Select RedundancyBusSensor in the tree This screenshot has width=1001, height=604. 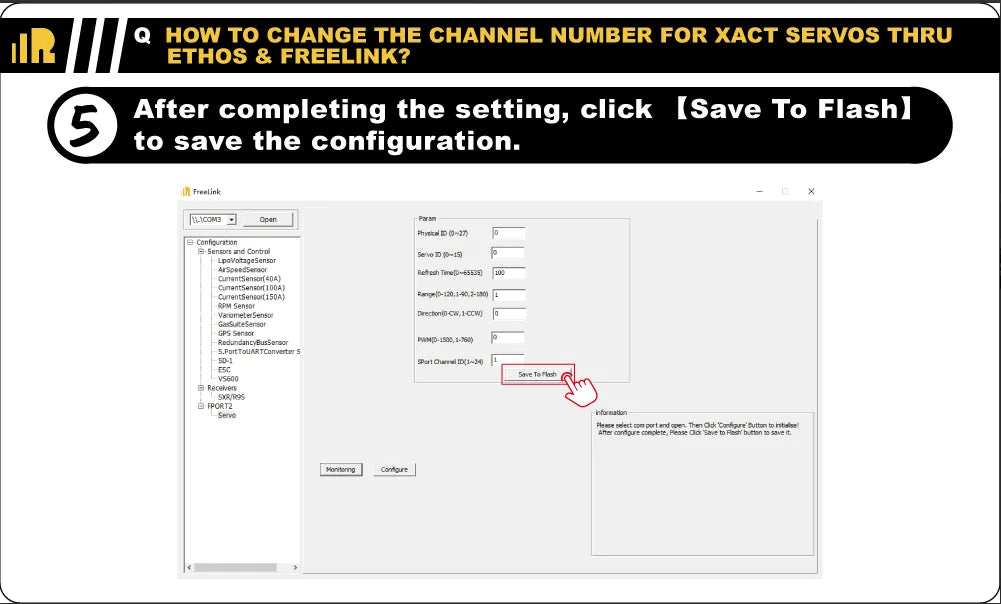(253, 343)
